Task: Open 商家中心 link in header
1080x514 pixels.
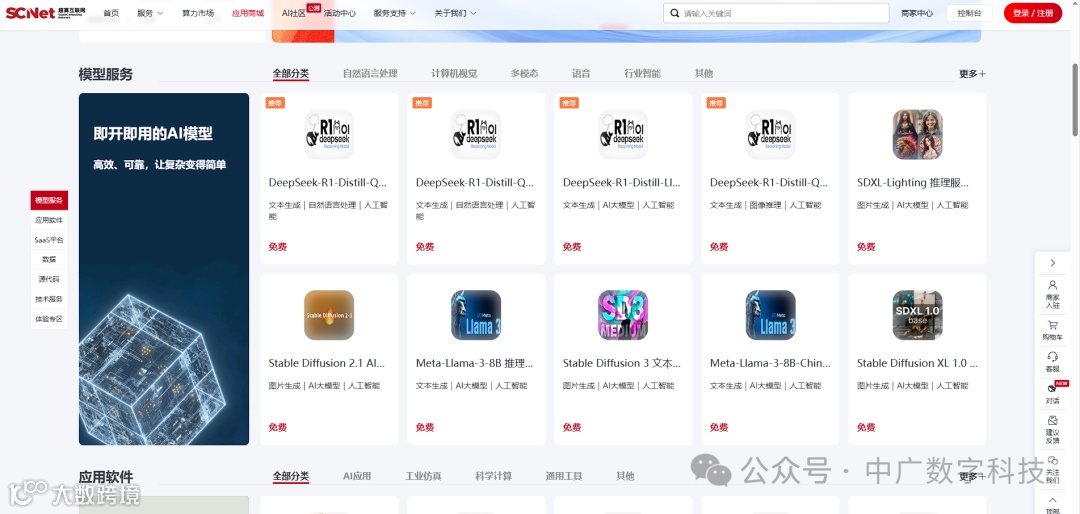Action: (917, 13)
